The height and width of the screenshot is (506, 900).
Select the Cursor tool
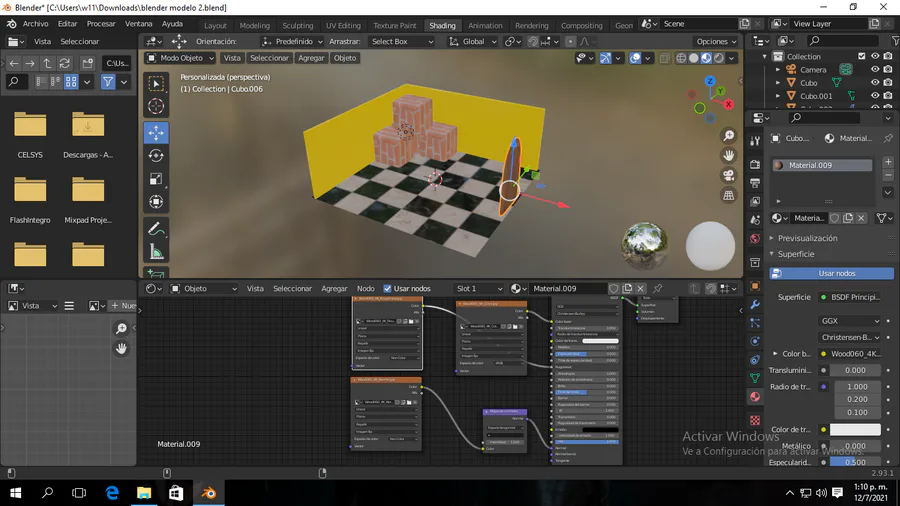pos(156,106)
